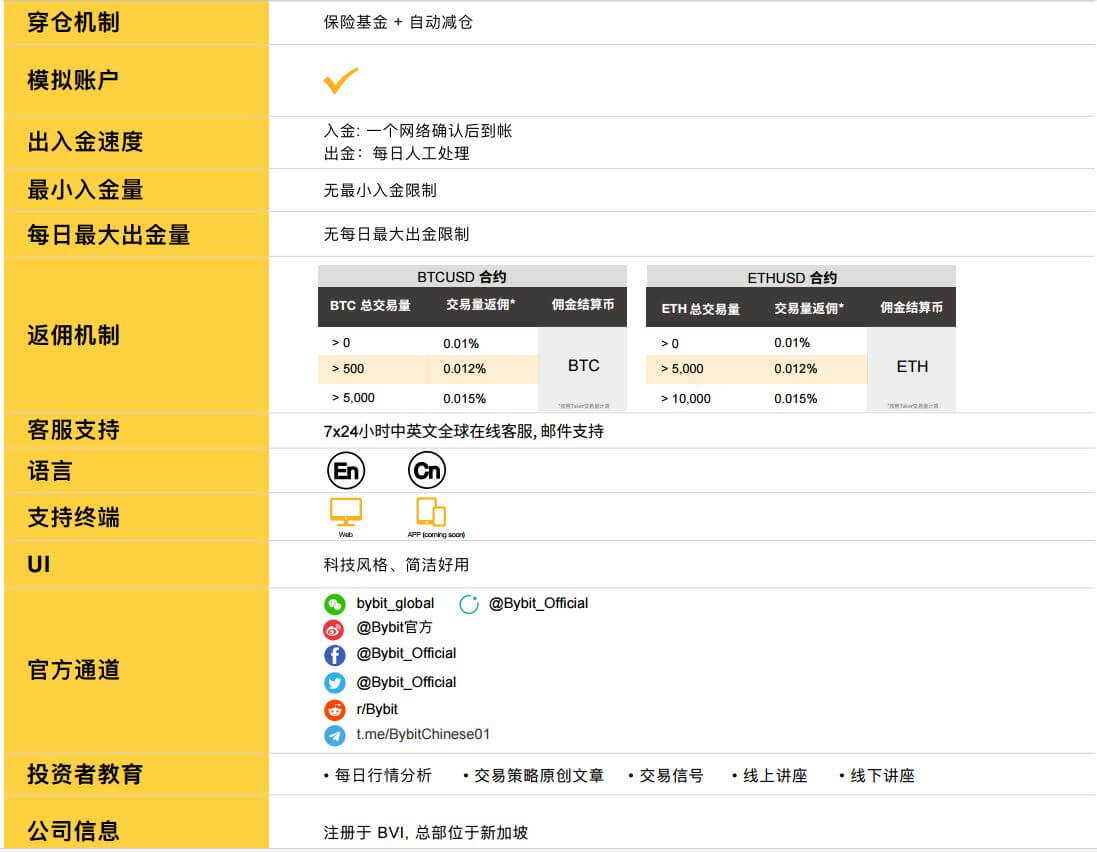The image size is (1097, 852).
Task: Click the 每日行情分析 bullet
Action: [378, 775]
